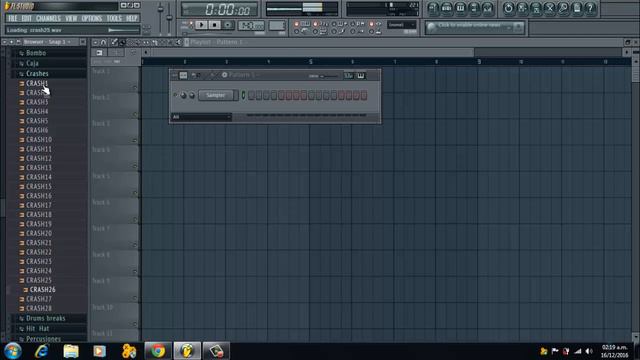Open the playlist view shortcut icon
The width and height of the screenshot is (640, 360).
click(x=433, y=8)
